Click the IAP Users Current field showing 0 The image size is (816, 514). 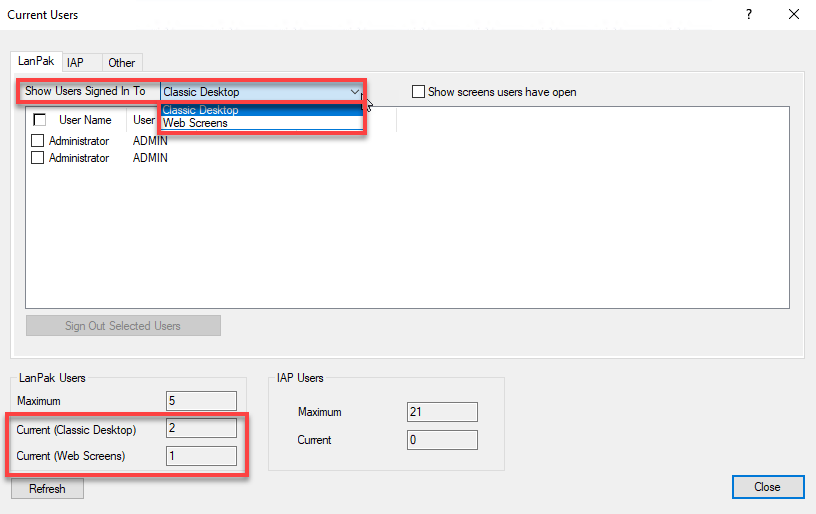[442, 440]
